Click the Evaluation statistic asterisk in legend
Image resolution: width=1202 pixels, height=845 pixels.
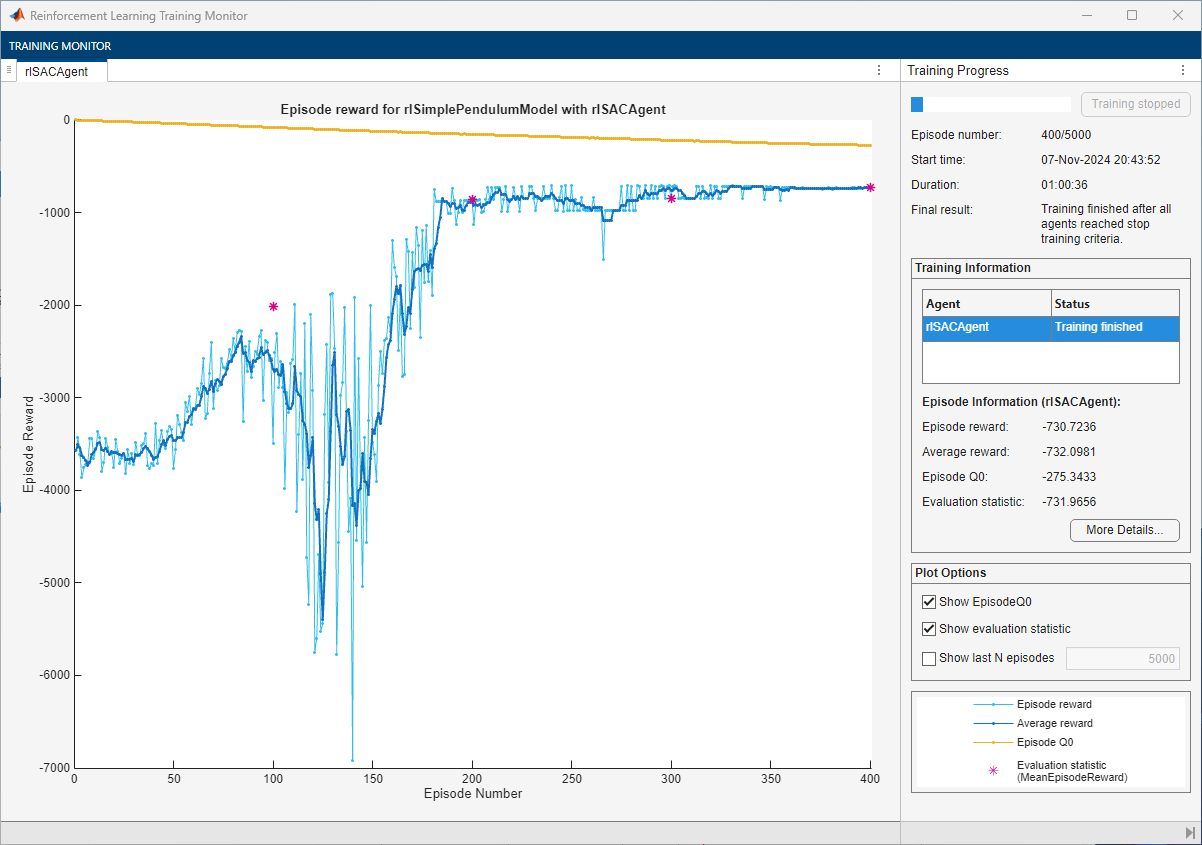992,771
